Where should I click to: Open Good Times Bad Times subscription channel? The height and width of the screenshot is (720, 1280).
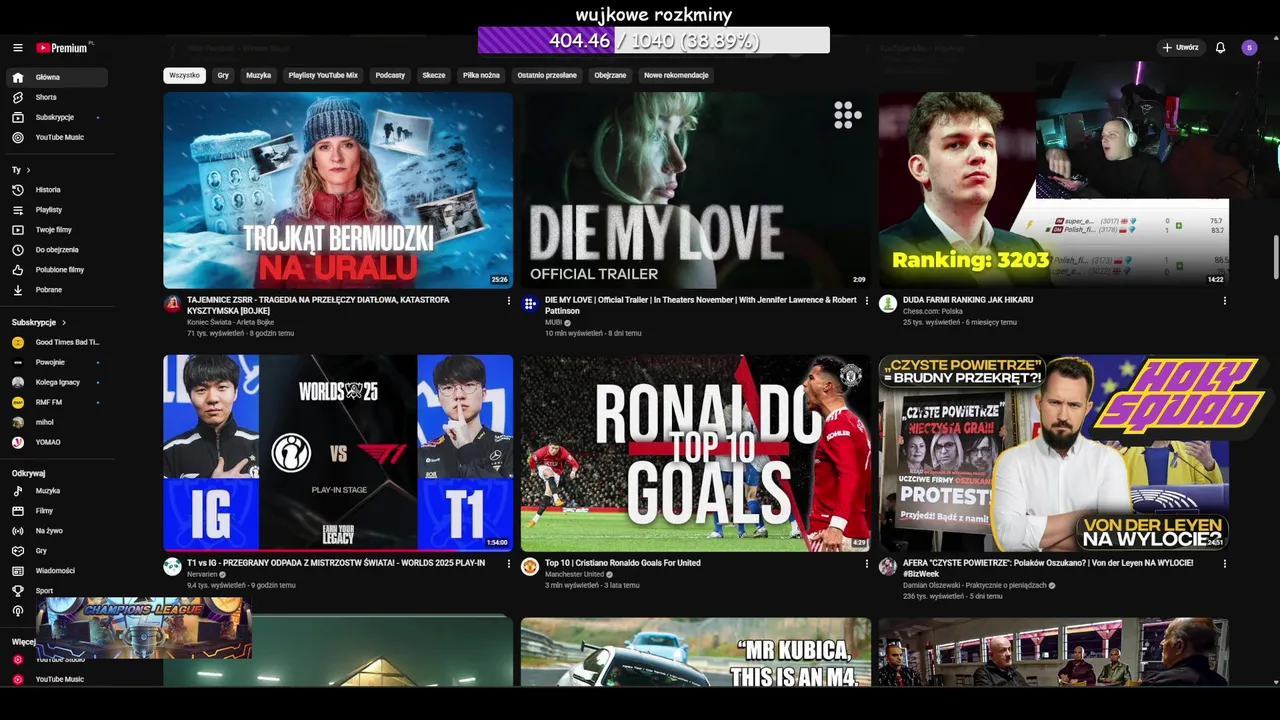pyautogui.click(x=56, y=342)
